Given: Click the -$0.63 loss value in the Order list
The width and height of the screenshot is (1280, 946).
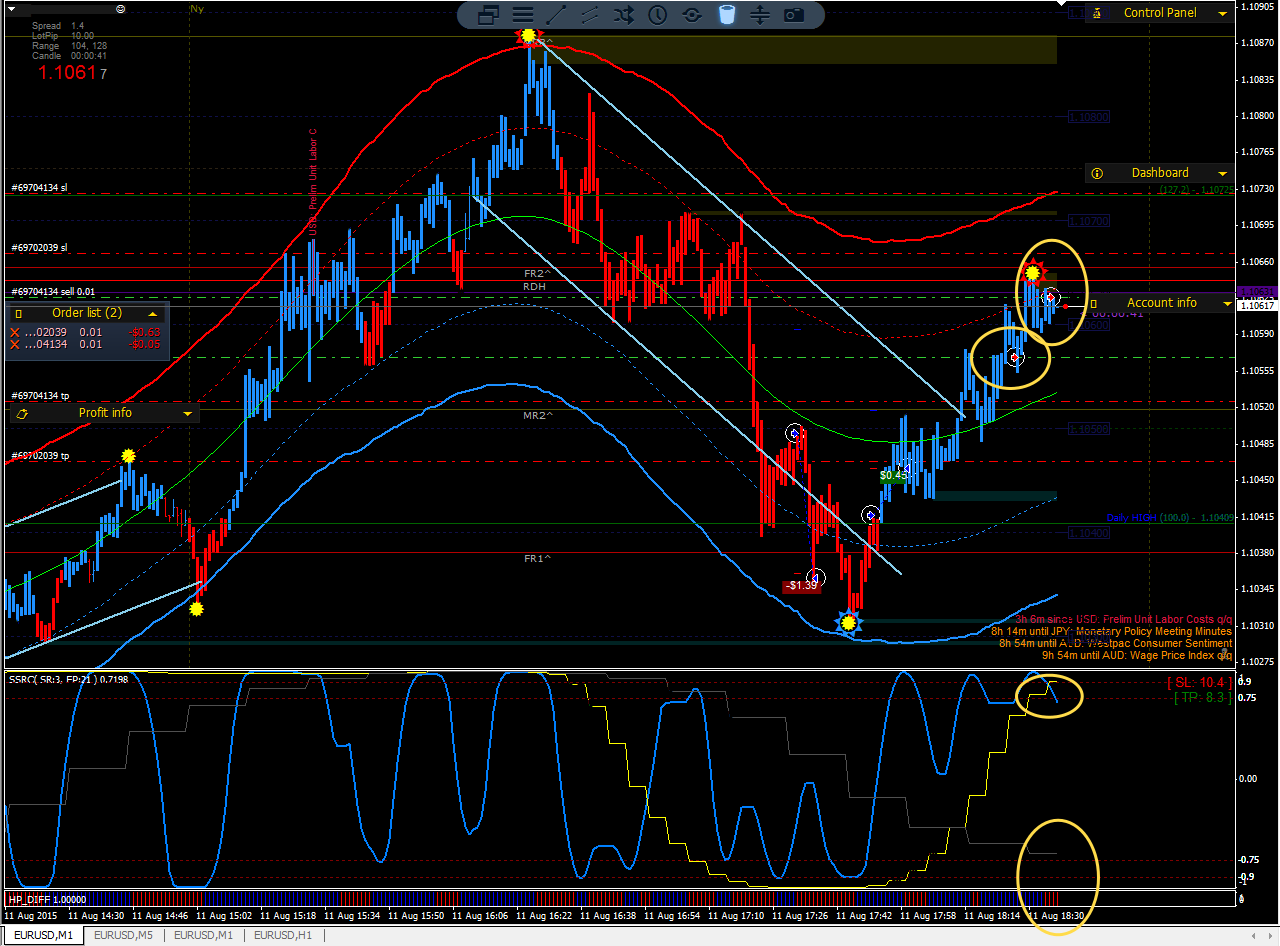Looking at the screenshot, I should [146, 332].
